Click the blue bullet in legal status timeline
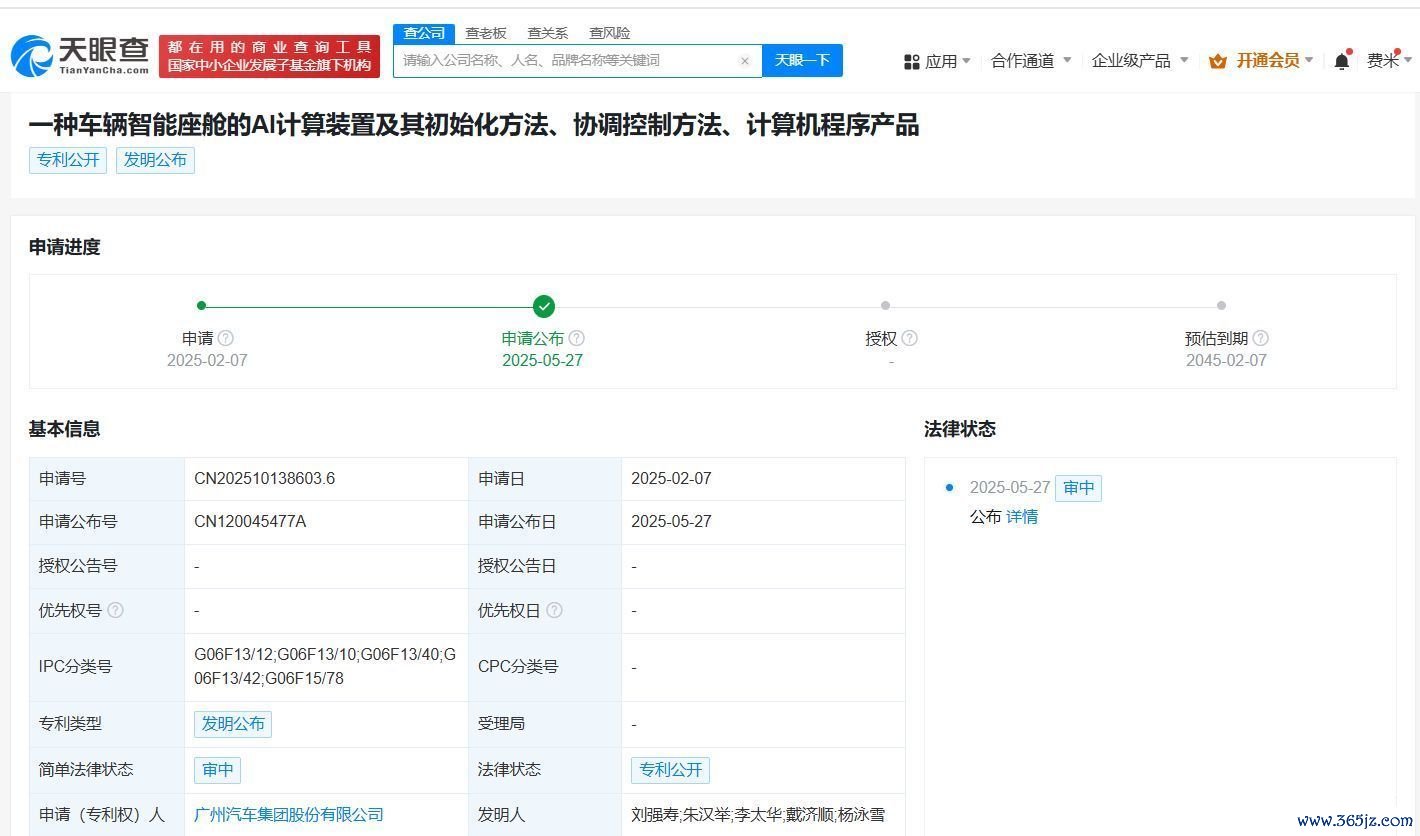This screenshot has width=1420, height=836. click(x=949, y=488)
